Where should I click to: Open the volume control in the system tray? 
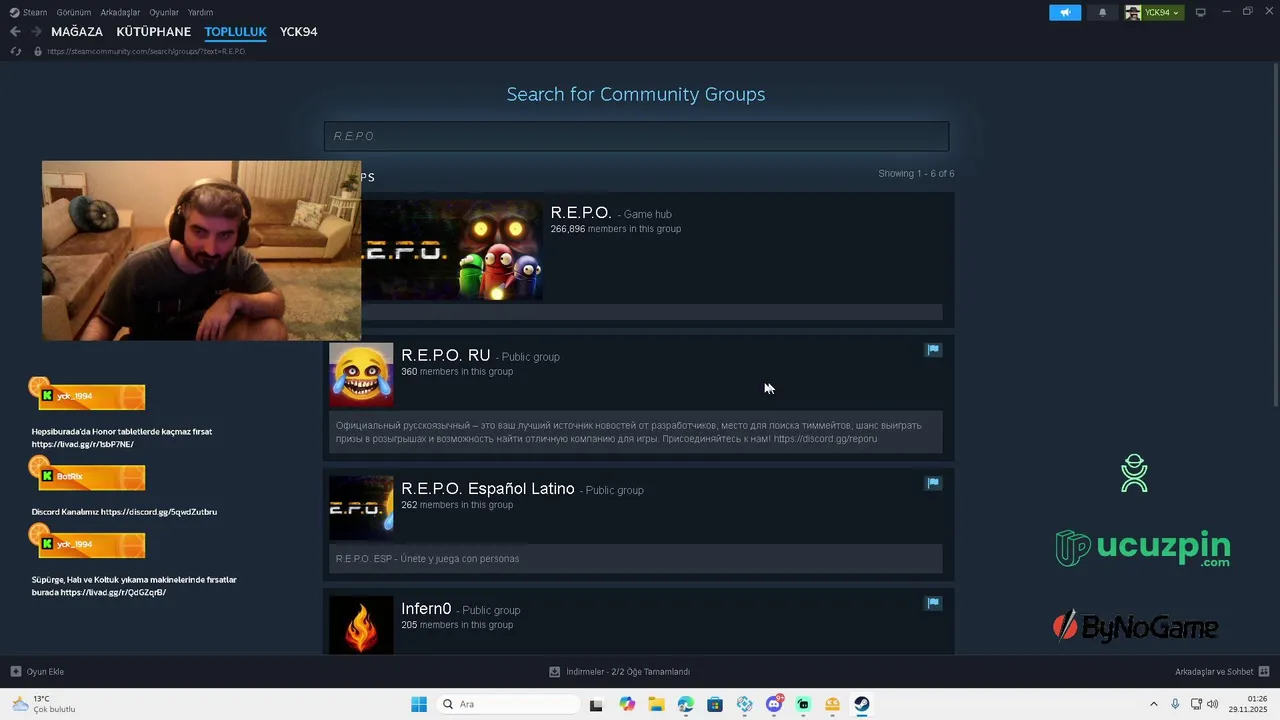(1213, 704)
